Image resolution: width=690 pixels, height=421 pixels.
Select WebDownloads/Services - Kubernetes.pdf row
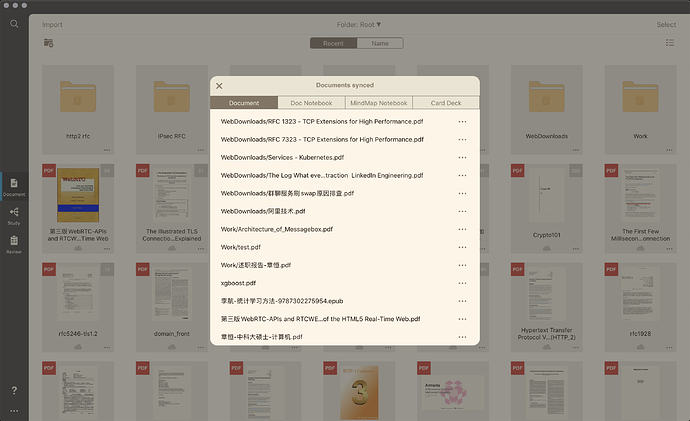[345, 157]
